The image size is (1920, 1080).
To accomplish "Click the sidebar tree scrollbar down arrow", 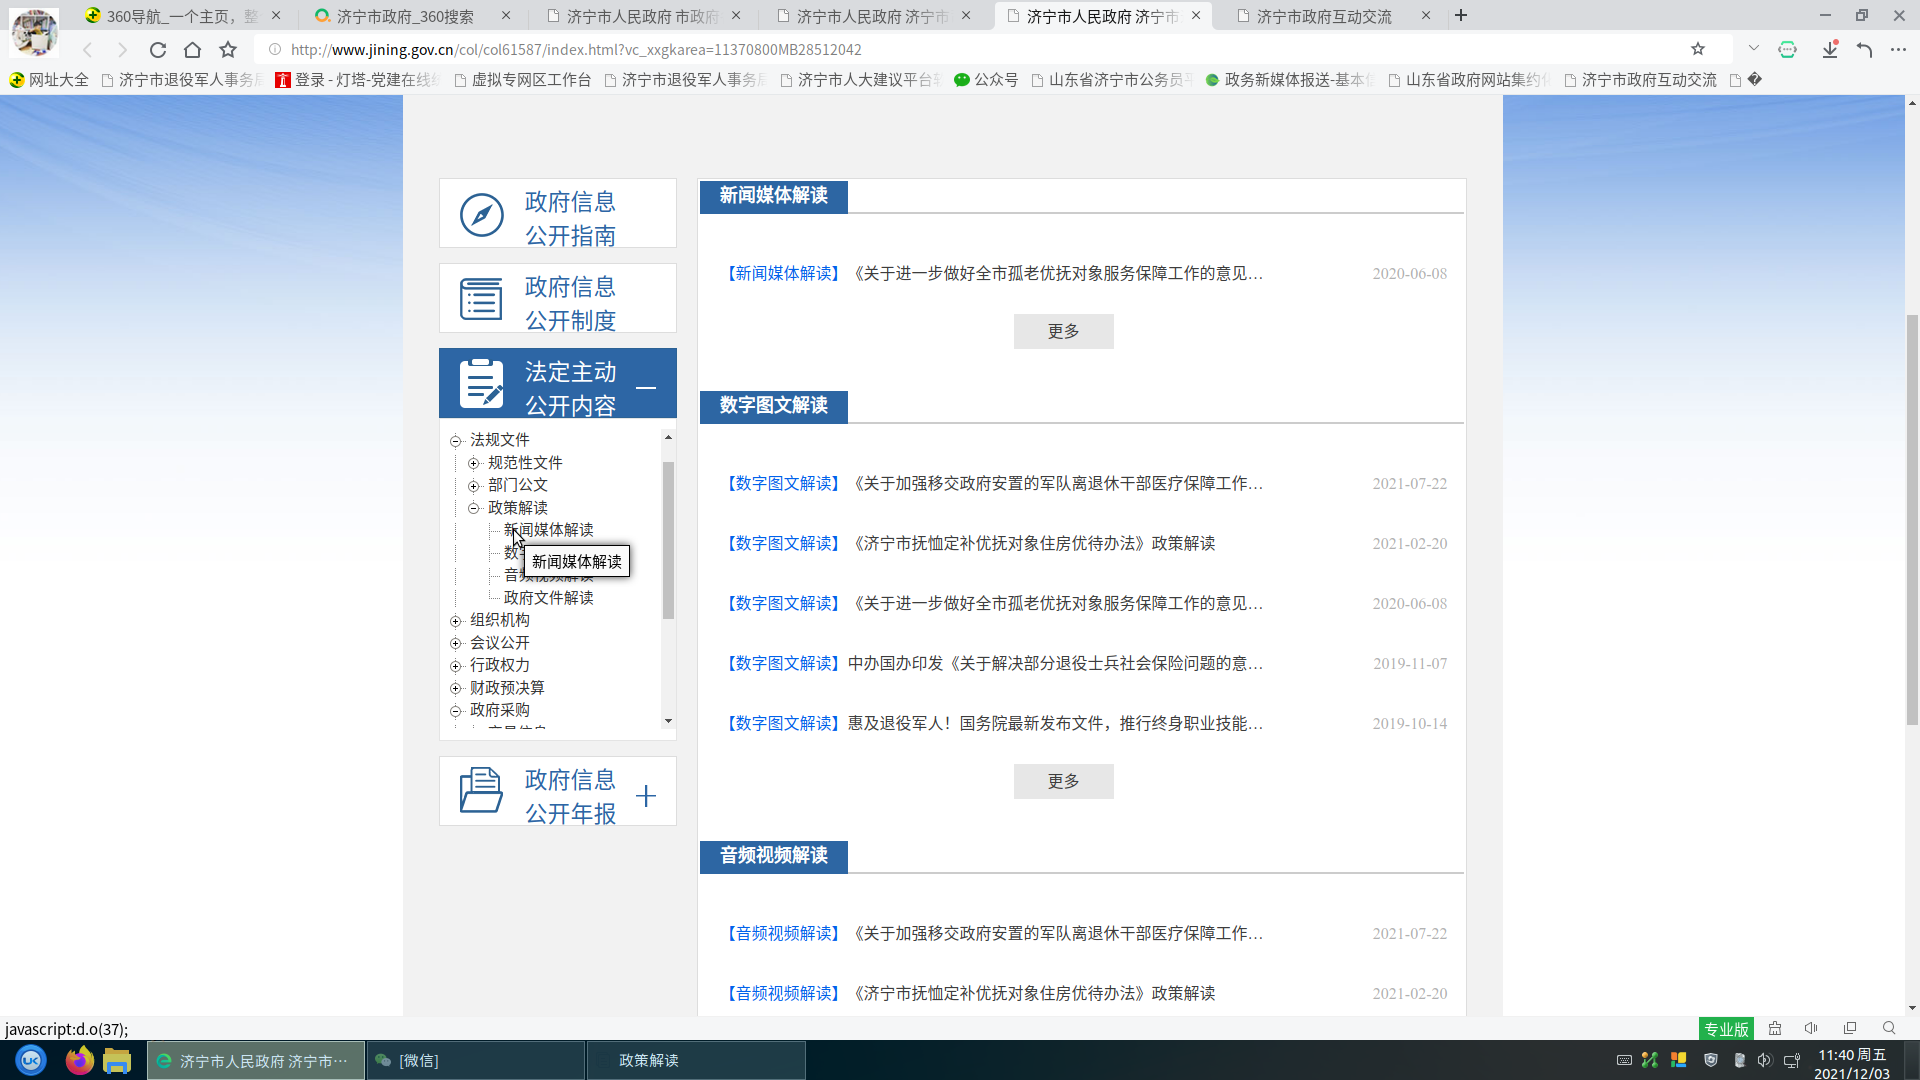I will 668,721.
